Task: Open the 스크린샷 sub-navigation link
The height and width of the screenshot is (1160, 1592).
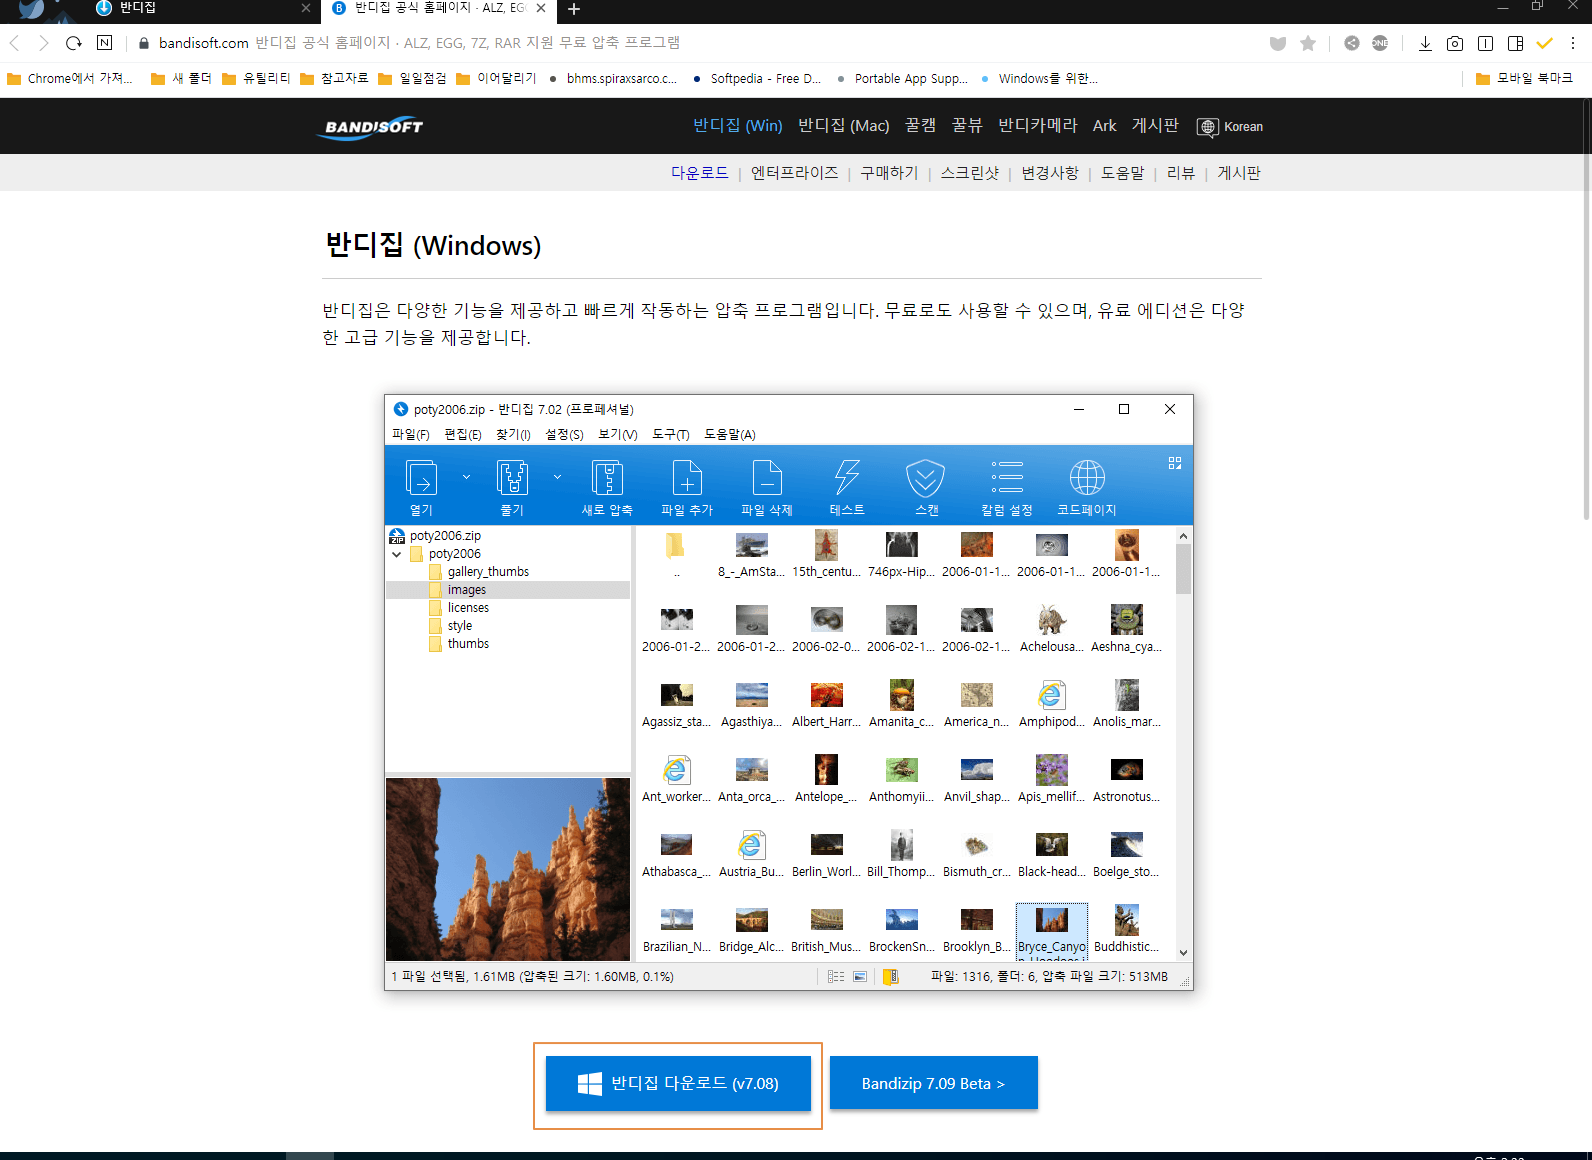Action: coord(969,173)
